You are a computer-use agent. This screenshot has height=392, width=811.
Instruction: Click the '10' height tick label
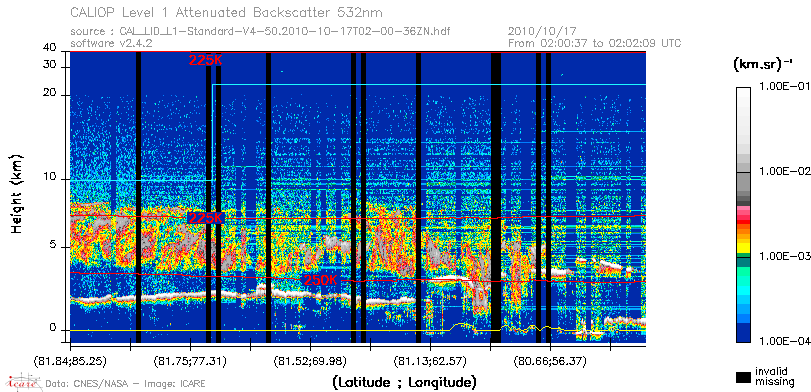[x=50, y=177]
